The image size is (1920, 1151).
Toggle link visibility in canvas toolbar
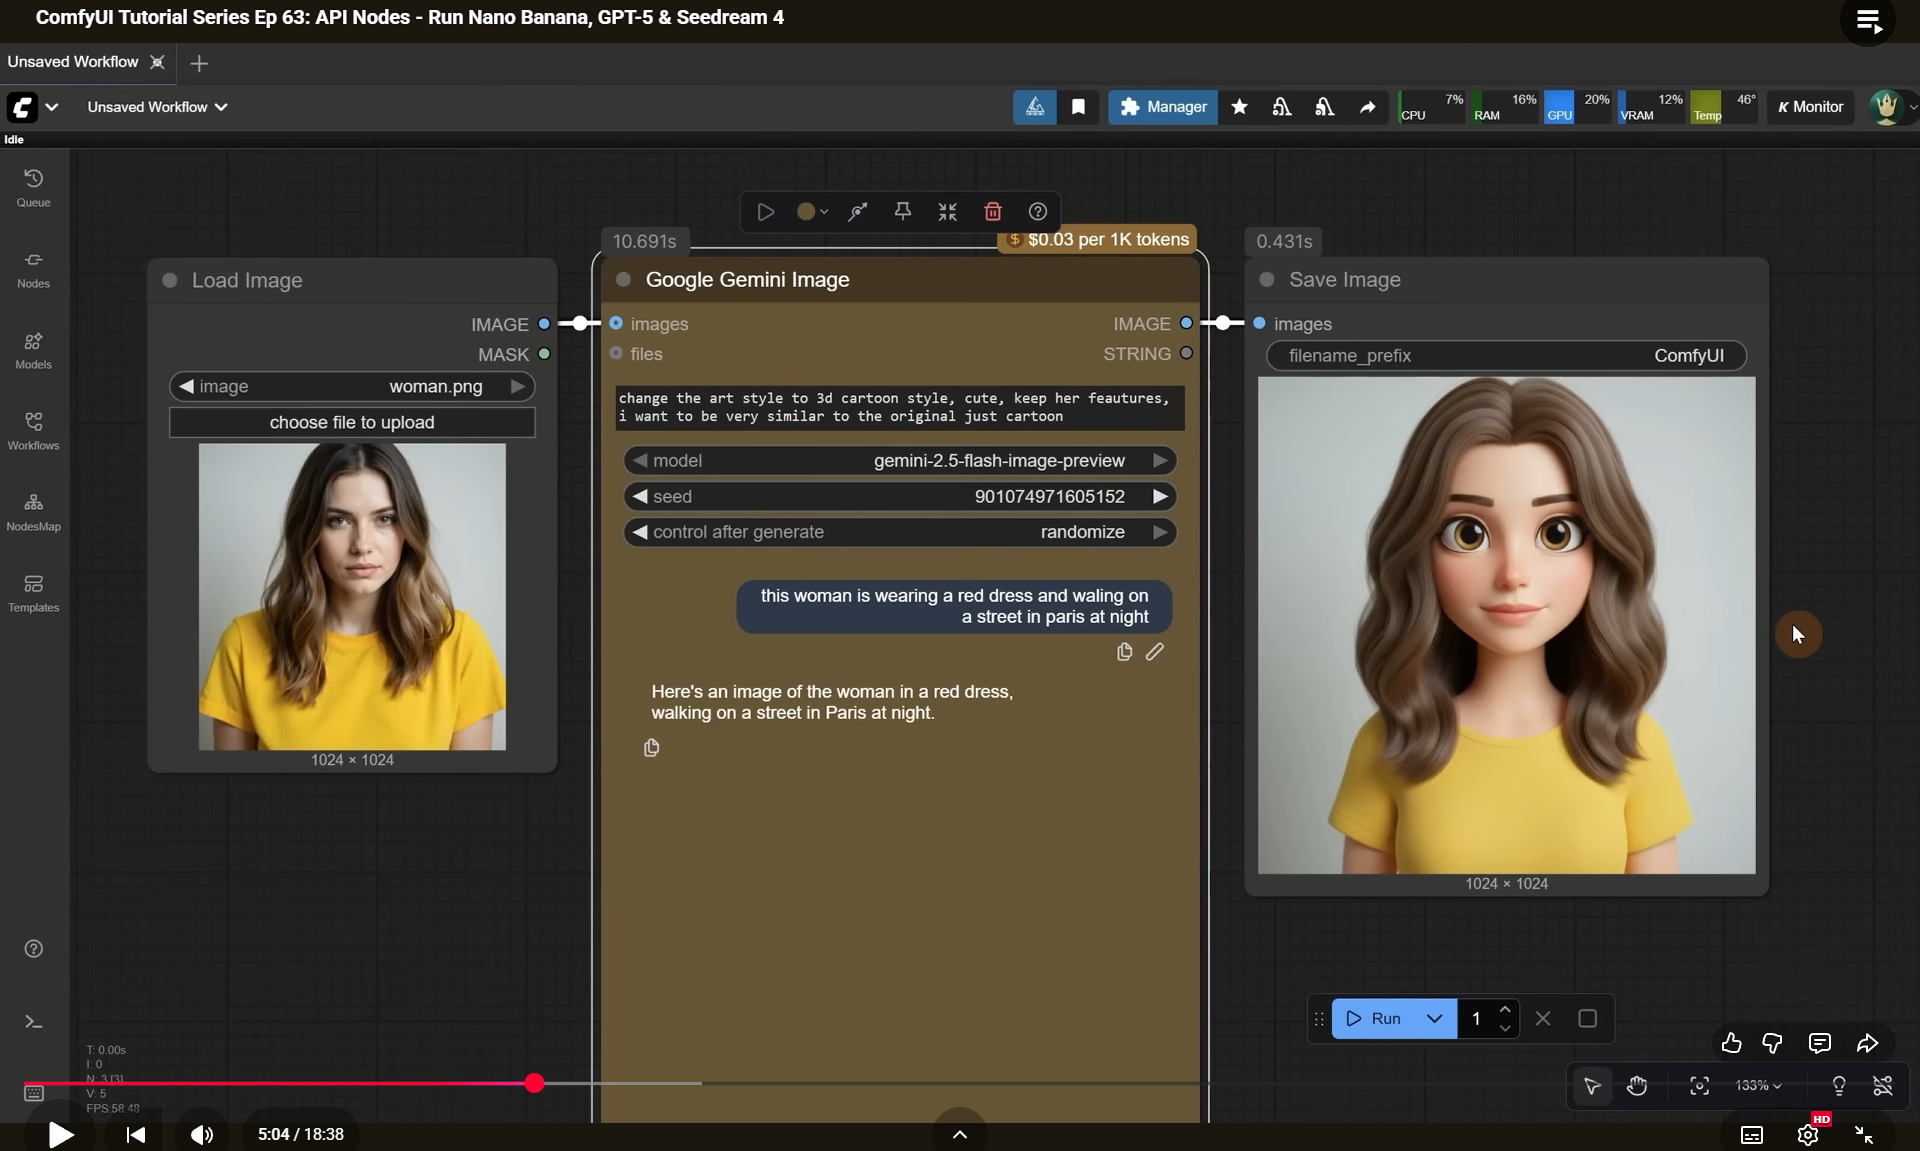tap(1882, 1086)
